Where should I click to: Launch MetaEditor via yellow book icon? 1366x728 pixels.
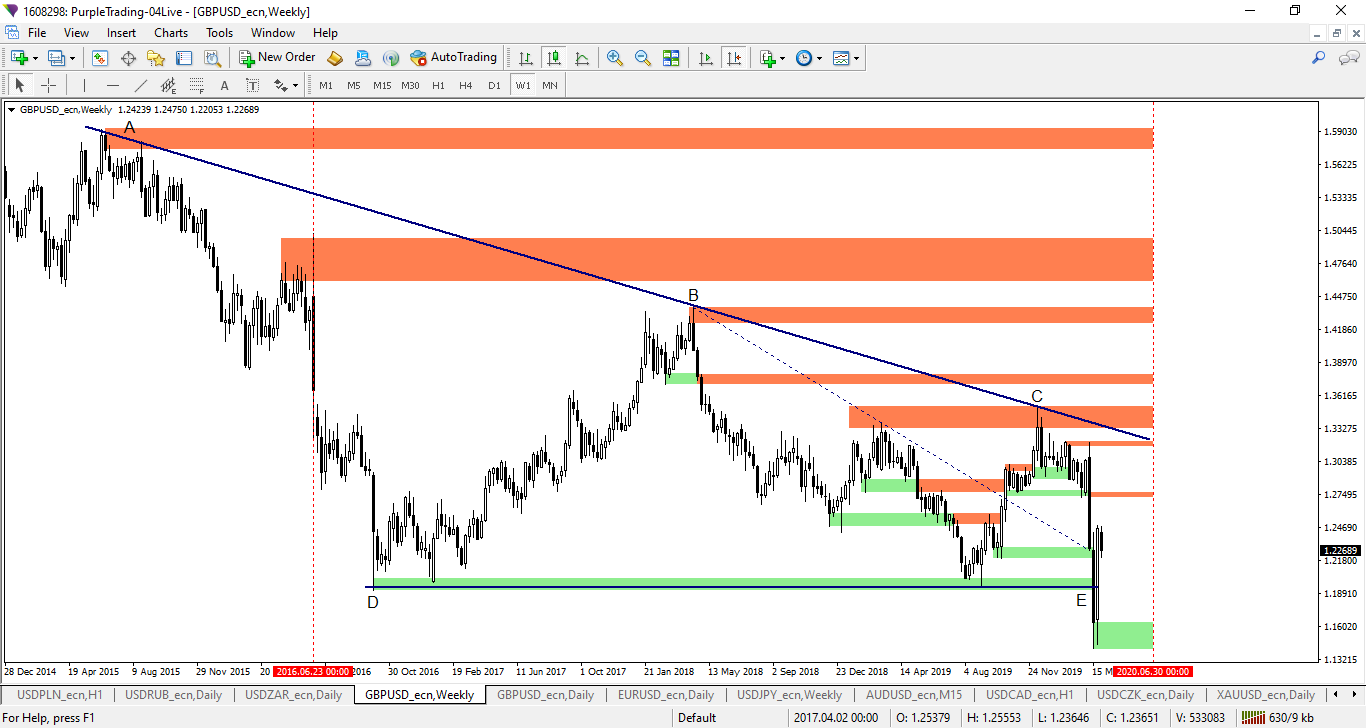[335, 58]
